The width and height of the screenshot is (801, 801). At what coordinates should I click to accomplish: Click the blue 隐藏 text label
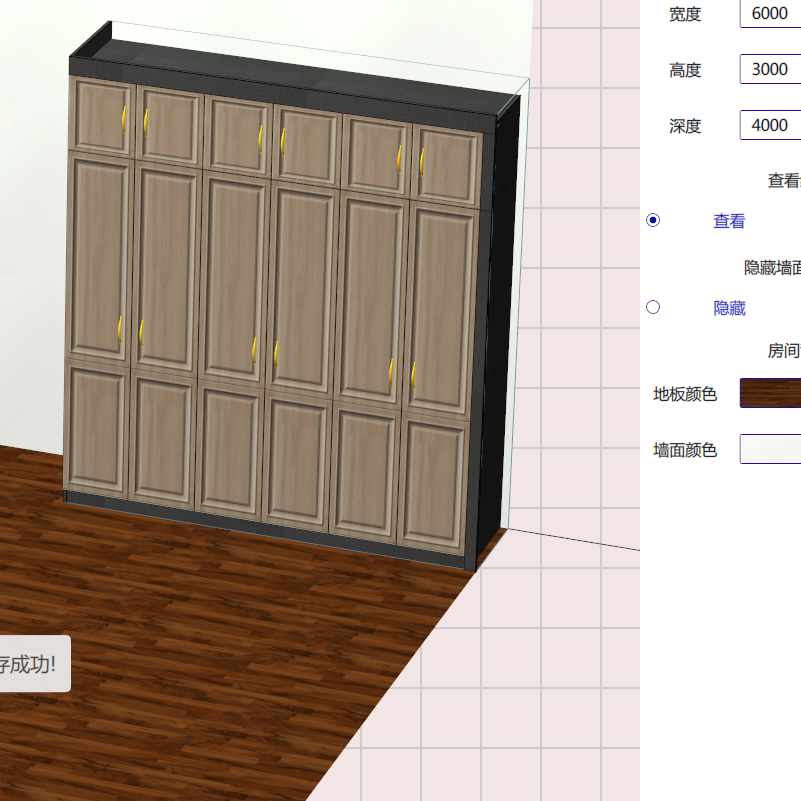(x=729, y=308)
